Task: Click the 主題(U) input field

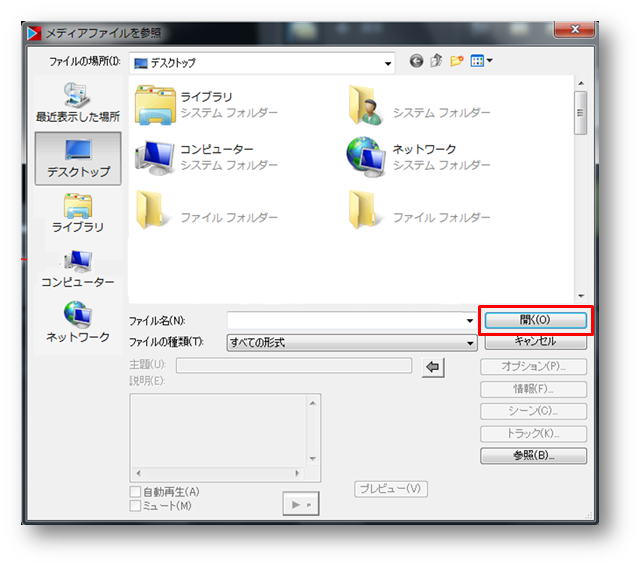Action: (294, 365)
